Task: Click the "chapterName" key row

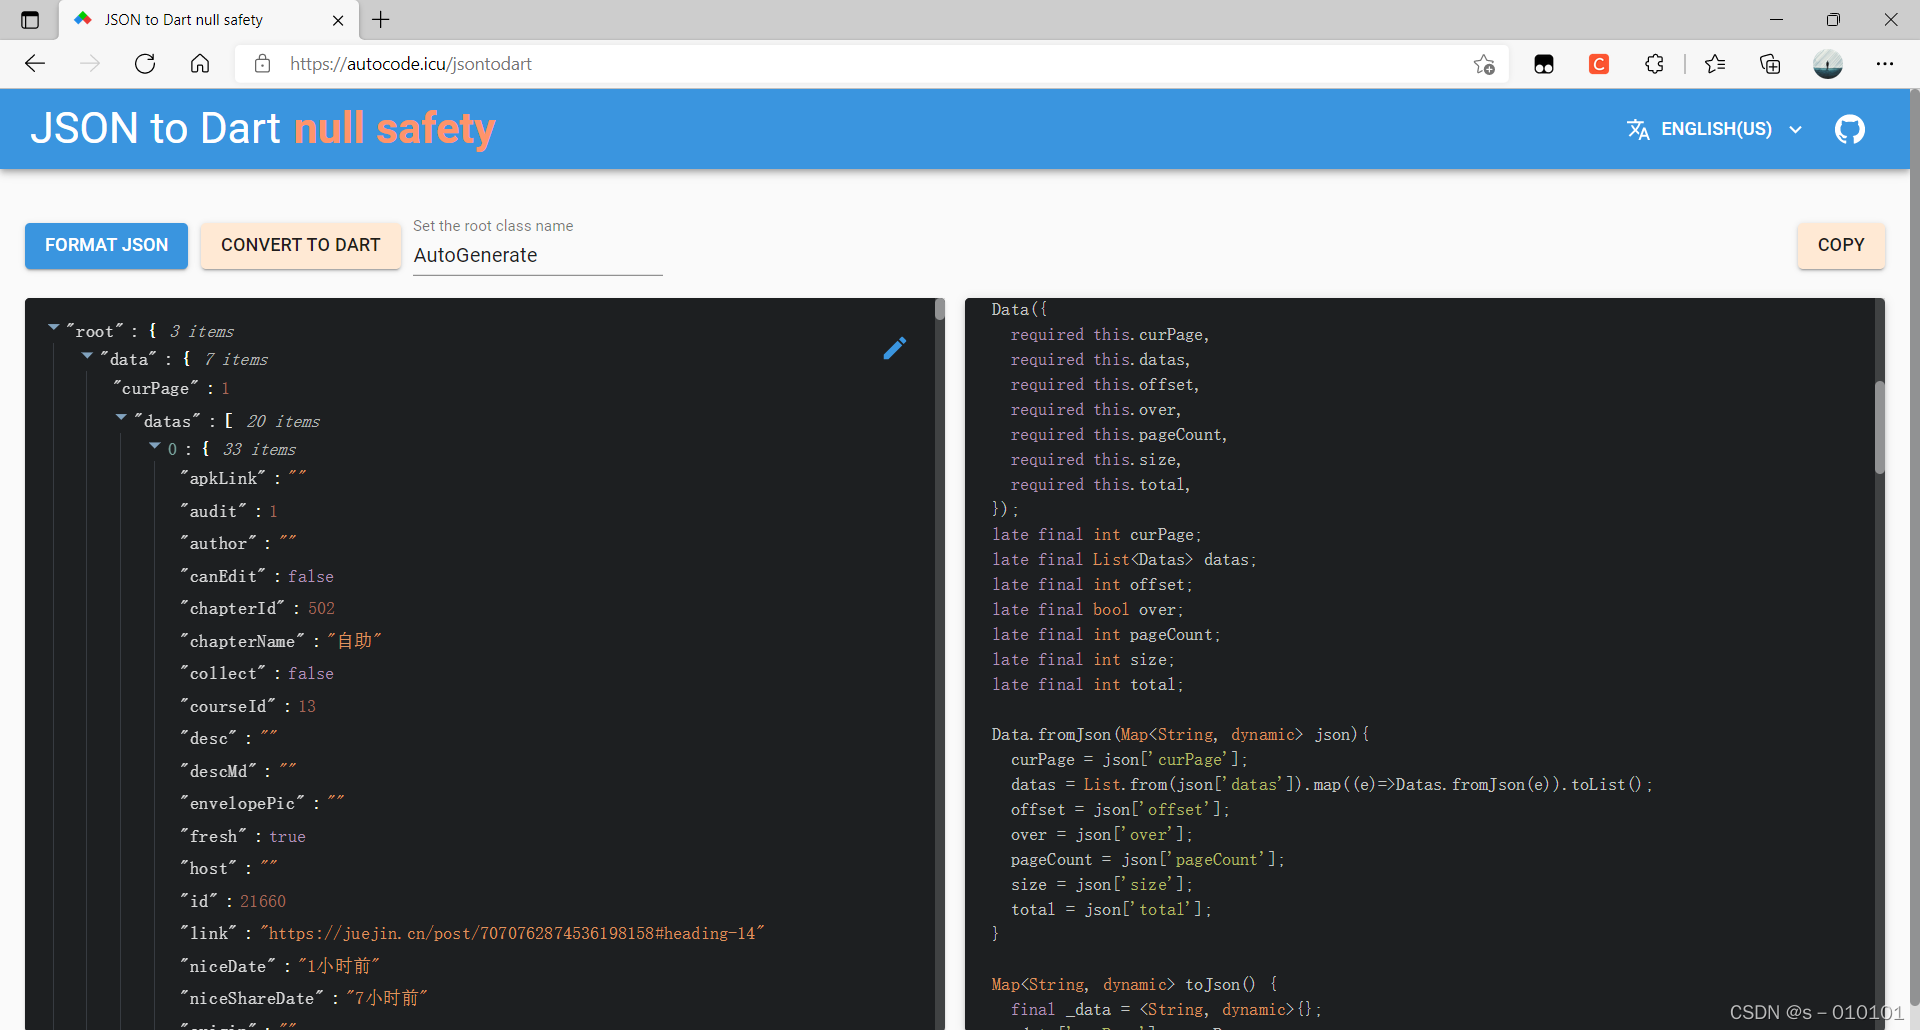Action: (281, 641)
